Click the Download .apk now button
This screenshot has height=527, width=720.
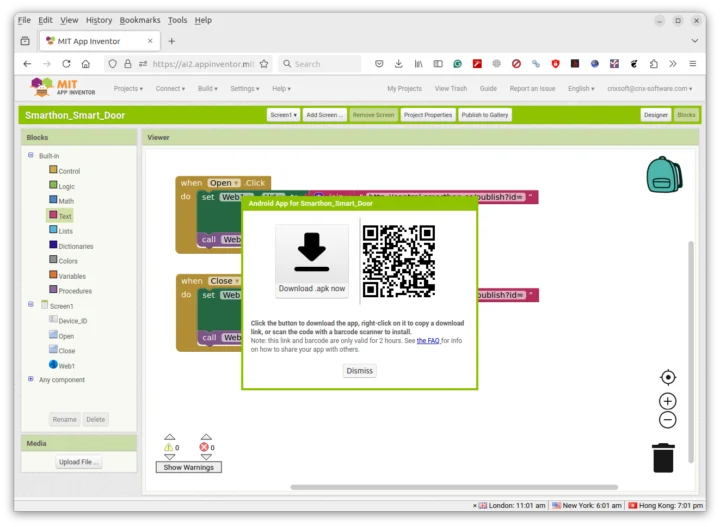312,261
